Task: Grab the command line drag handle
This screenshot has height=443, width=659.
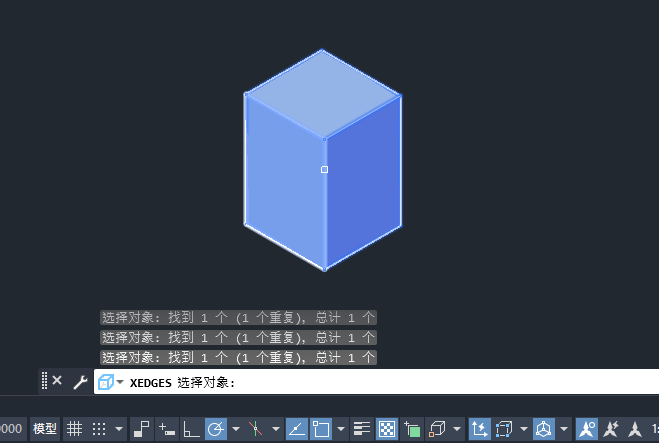Action: (x=44, y=381)
